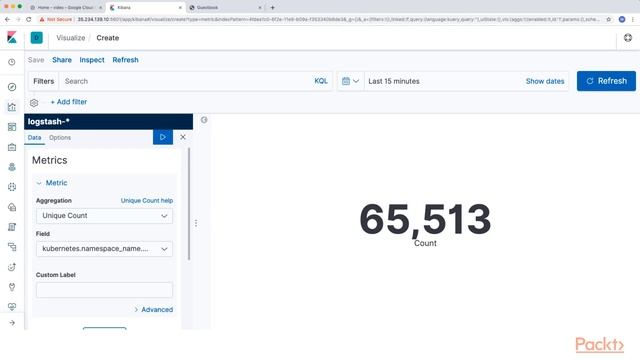Open Aggregation Unique Count dropdown

(x=104, y=216)
